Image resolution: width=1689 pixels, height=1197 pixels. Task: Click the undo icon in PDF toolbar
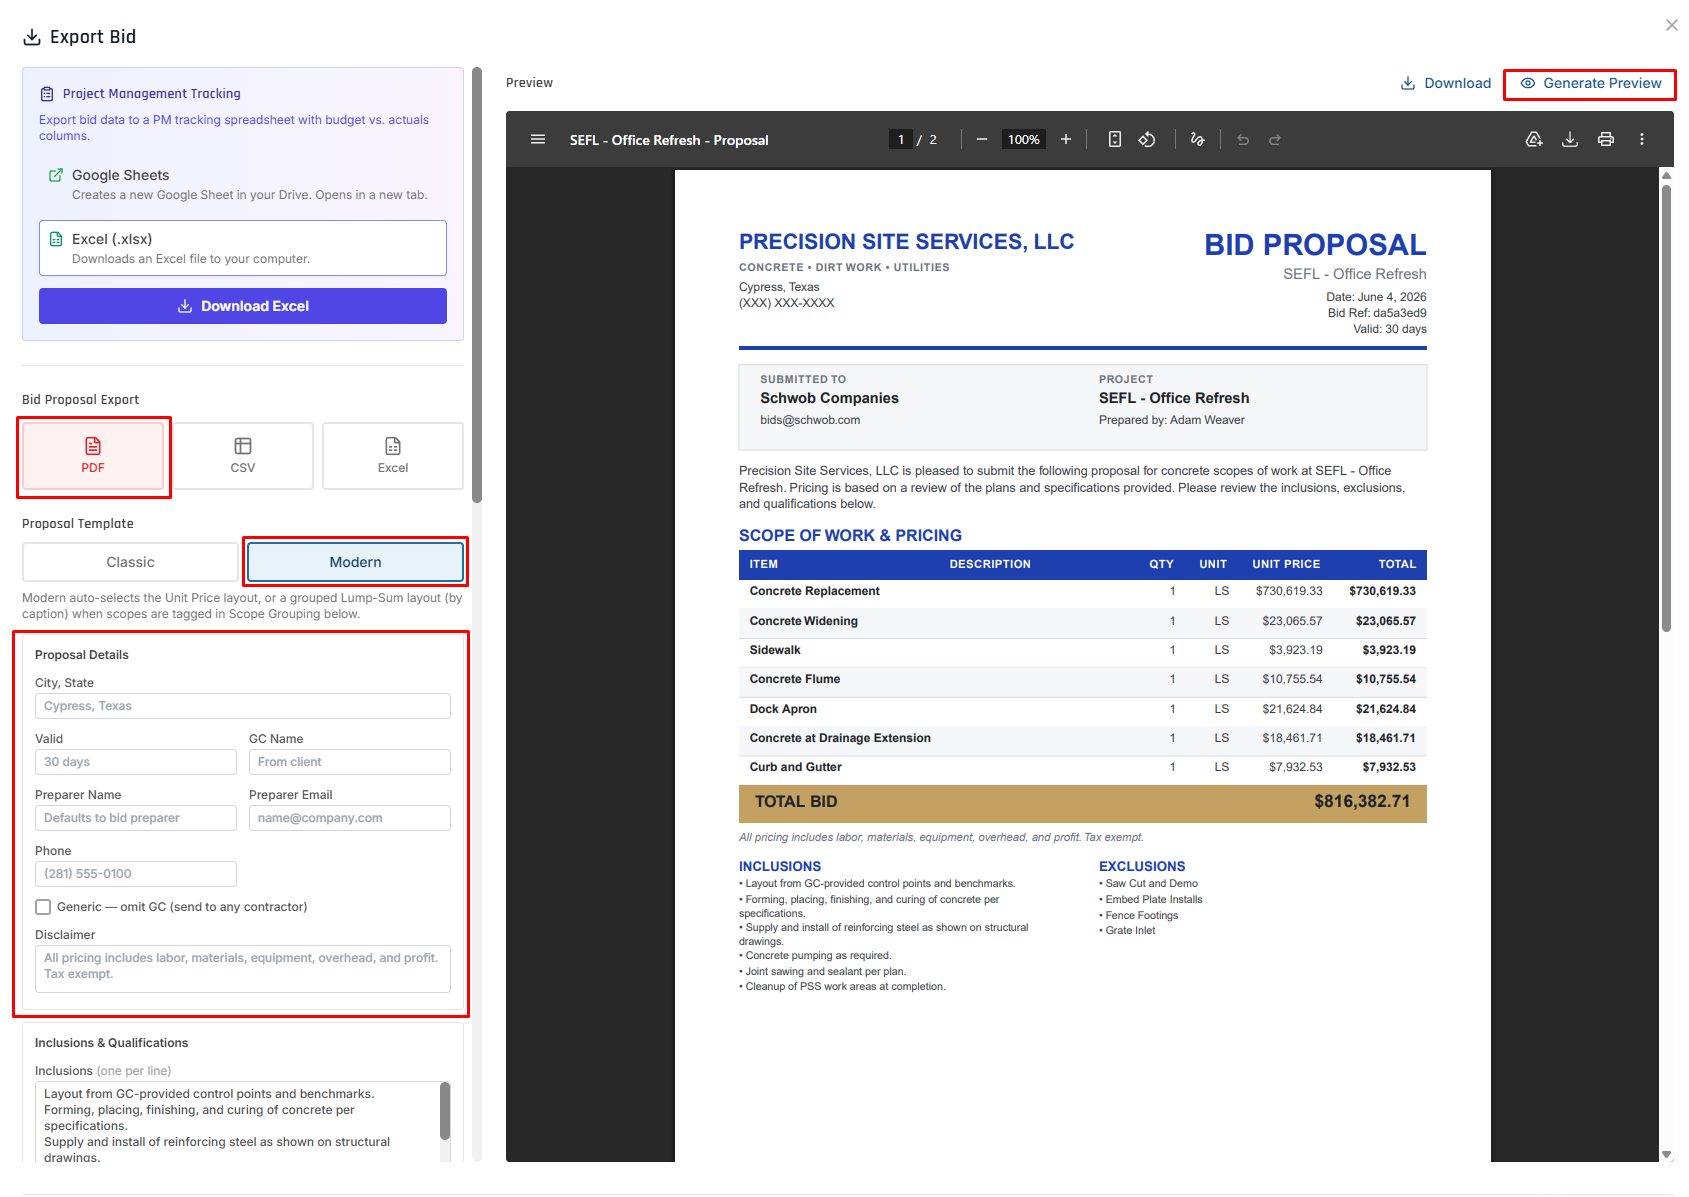pyautogui.click(x=1243, y=139)
